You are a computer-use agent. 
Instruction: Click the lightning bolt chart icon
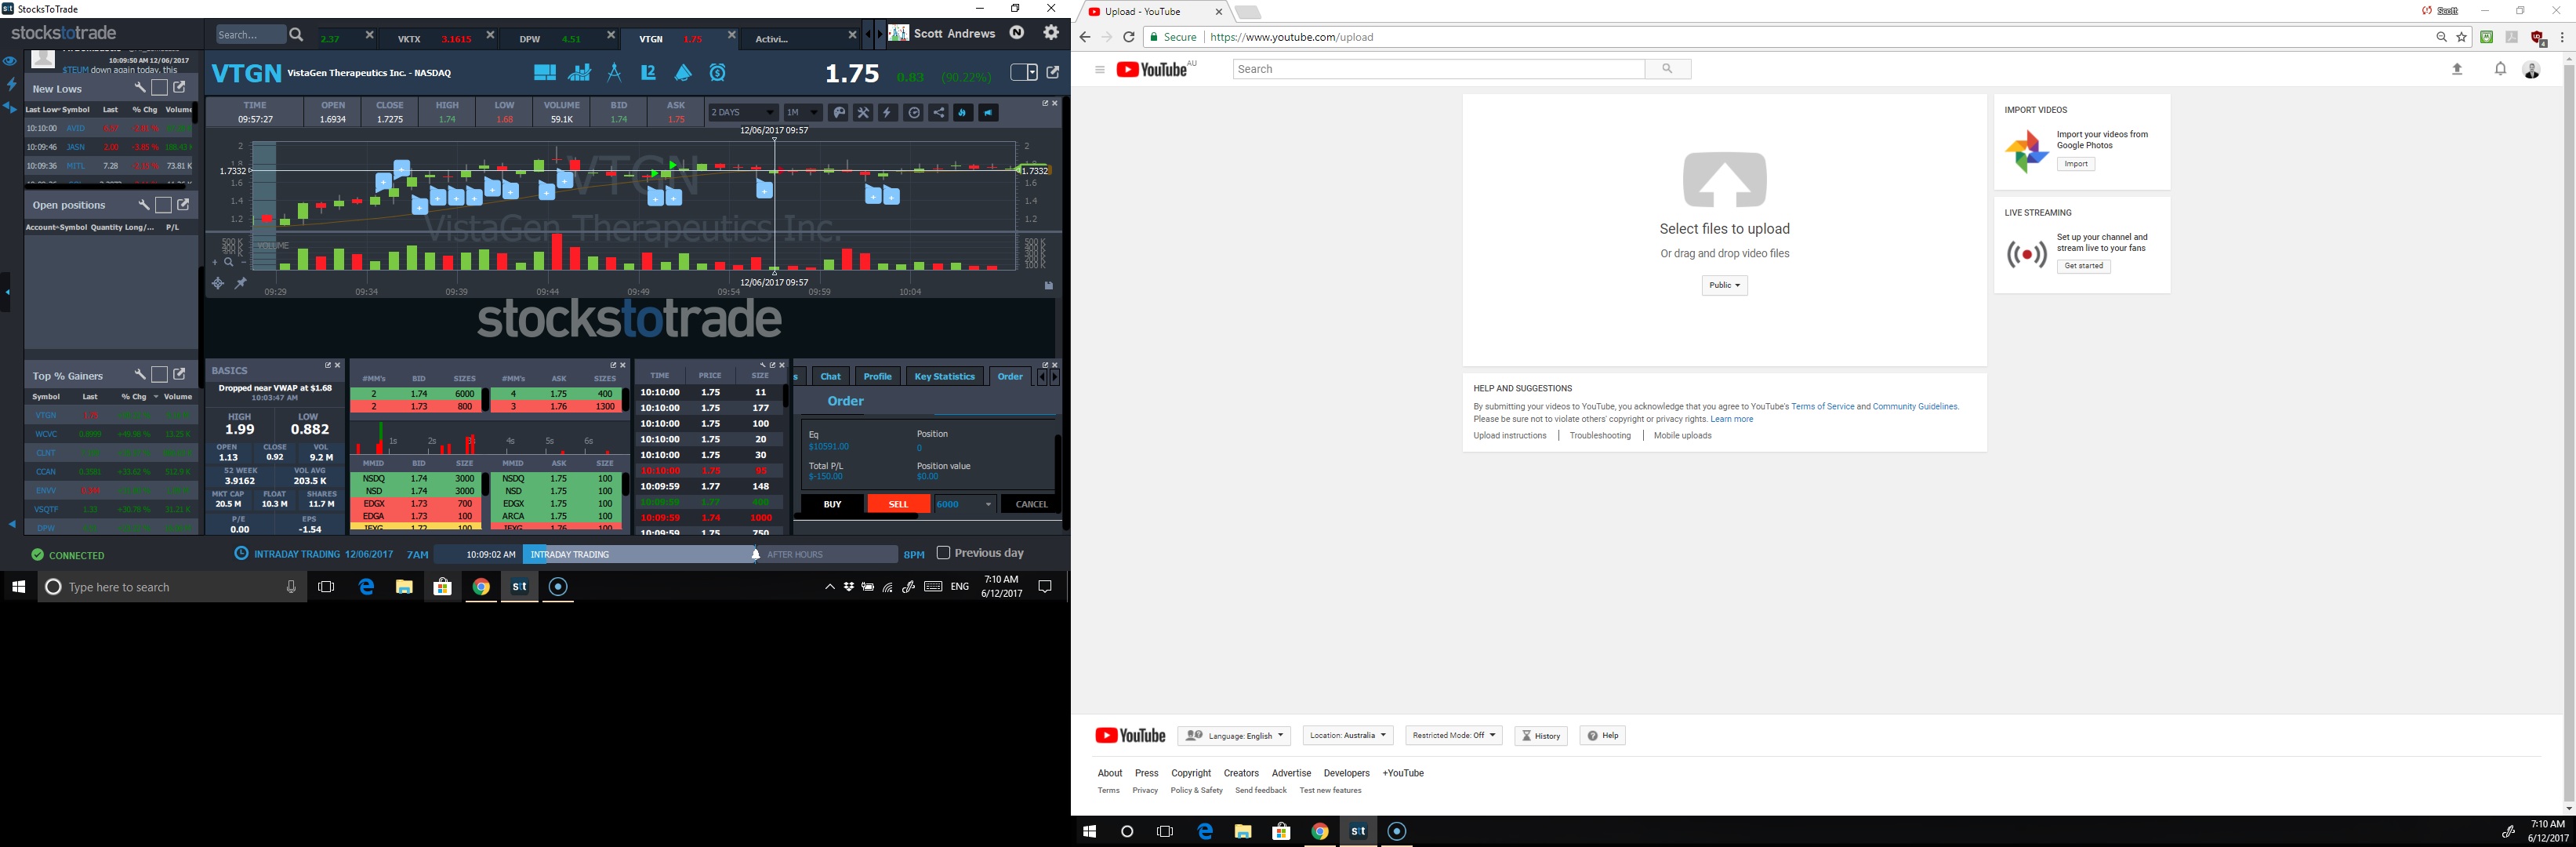(x=887, y=112)
